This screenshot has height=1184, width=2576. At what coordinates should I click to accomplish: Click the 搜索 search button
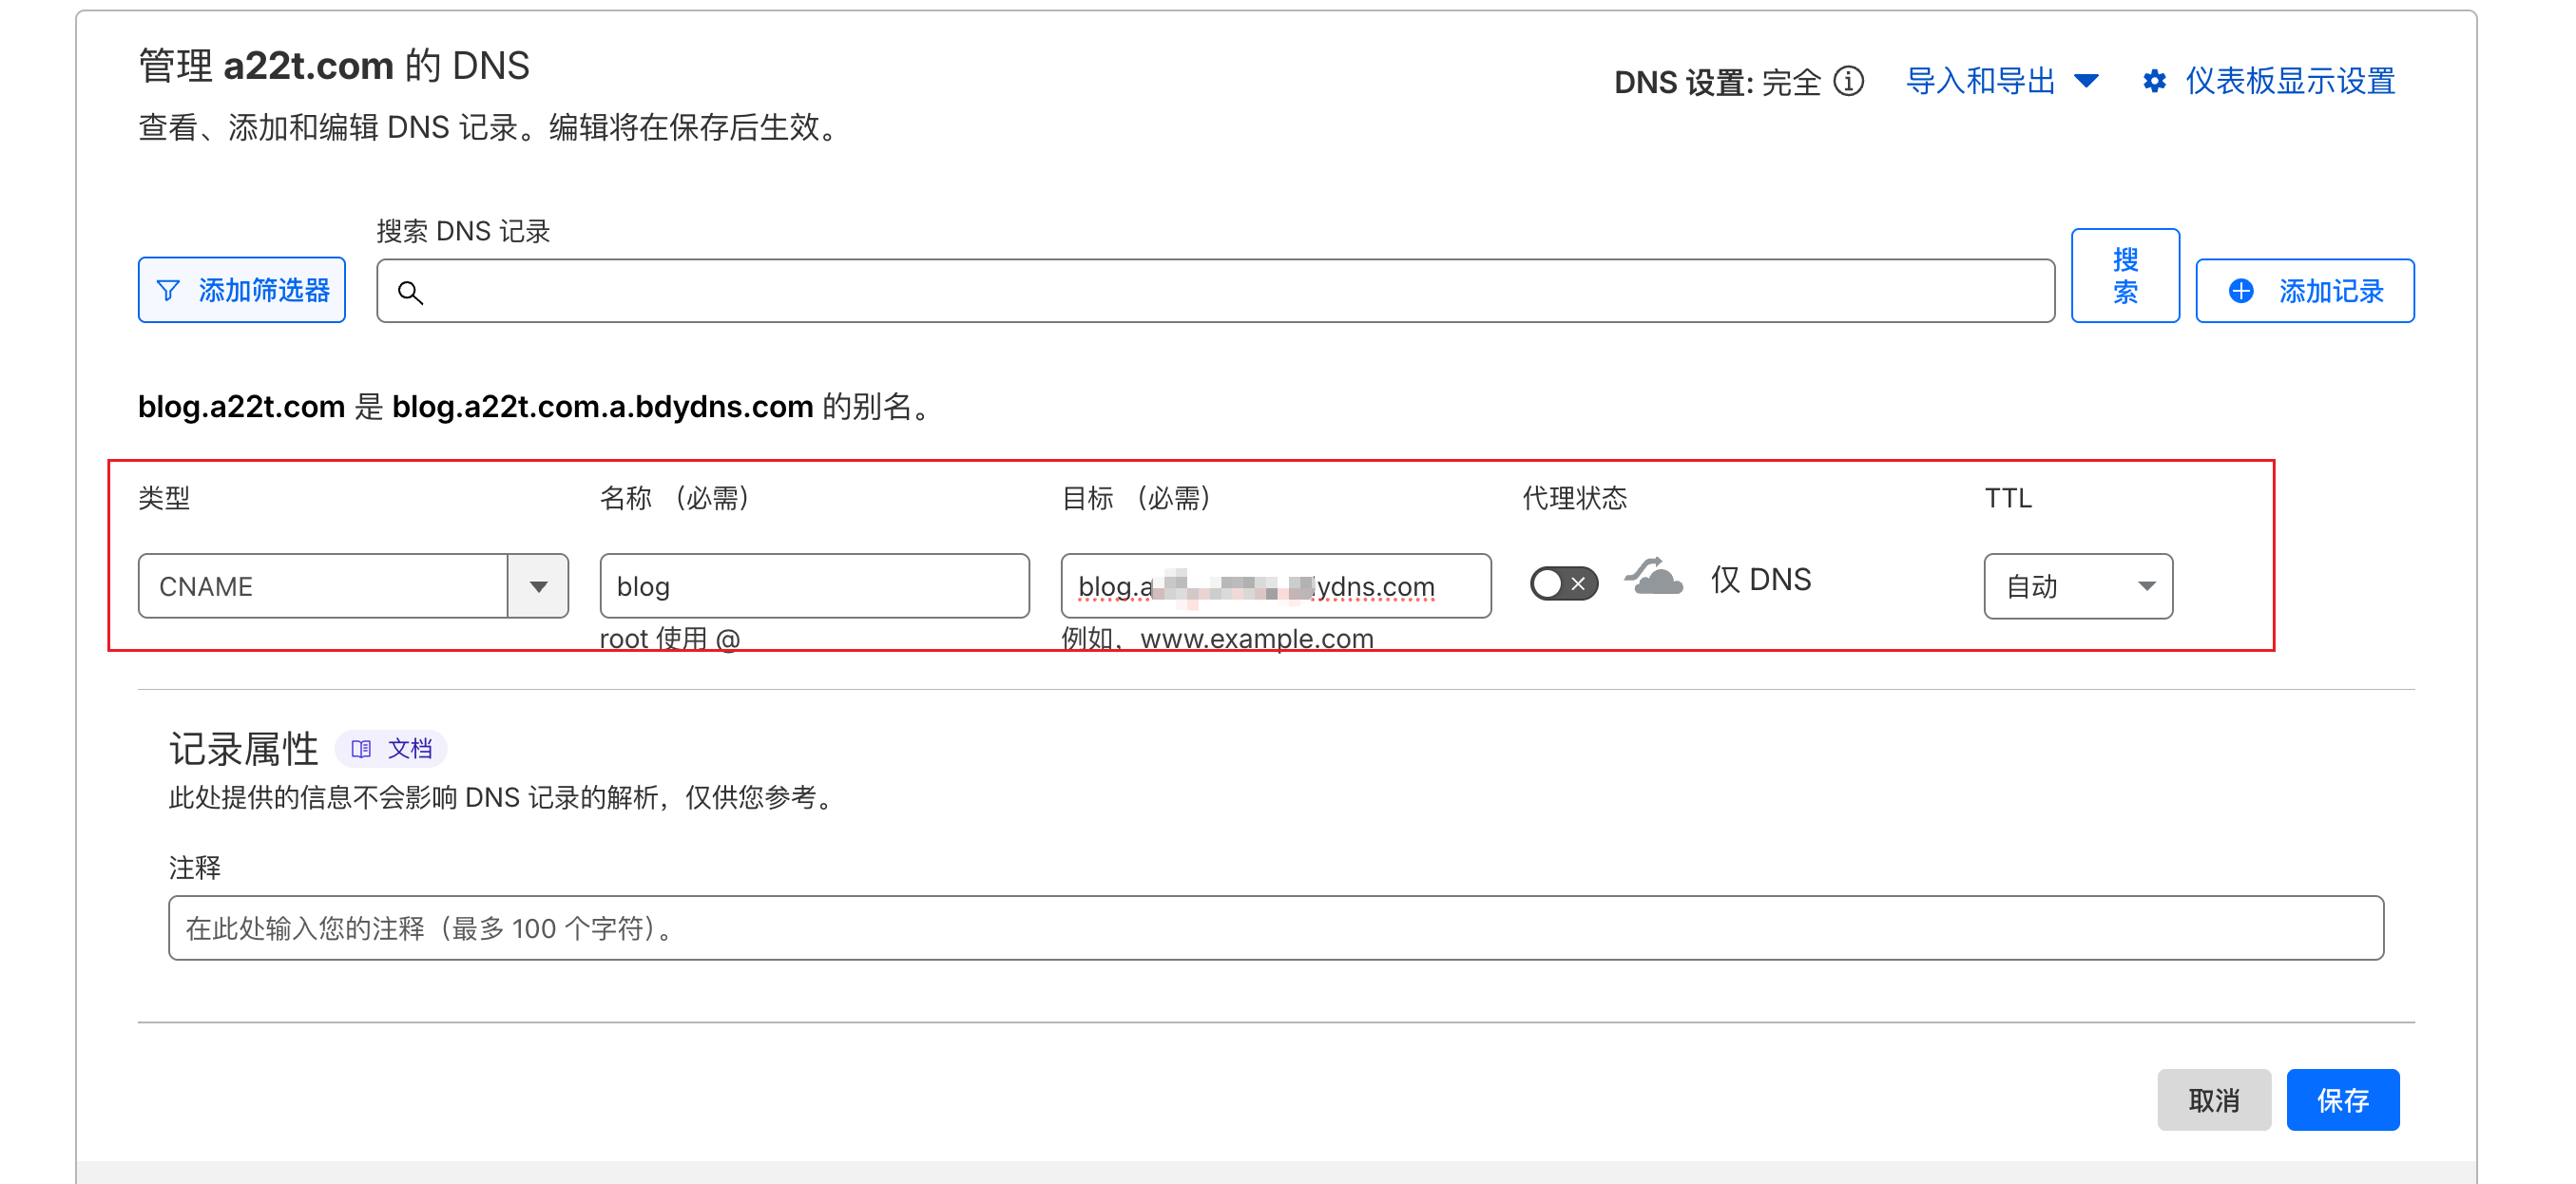pyautogui.click(x=2125, y=276)
